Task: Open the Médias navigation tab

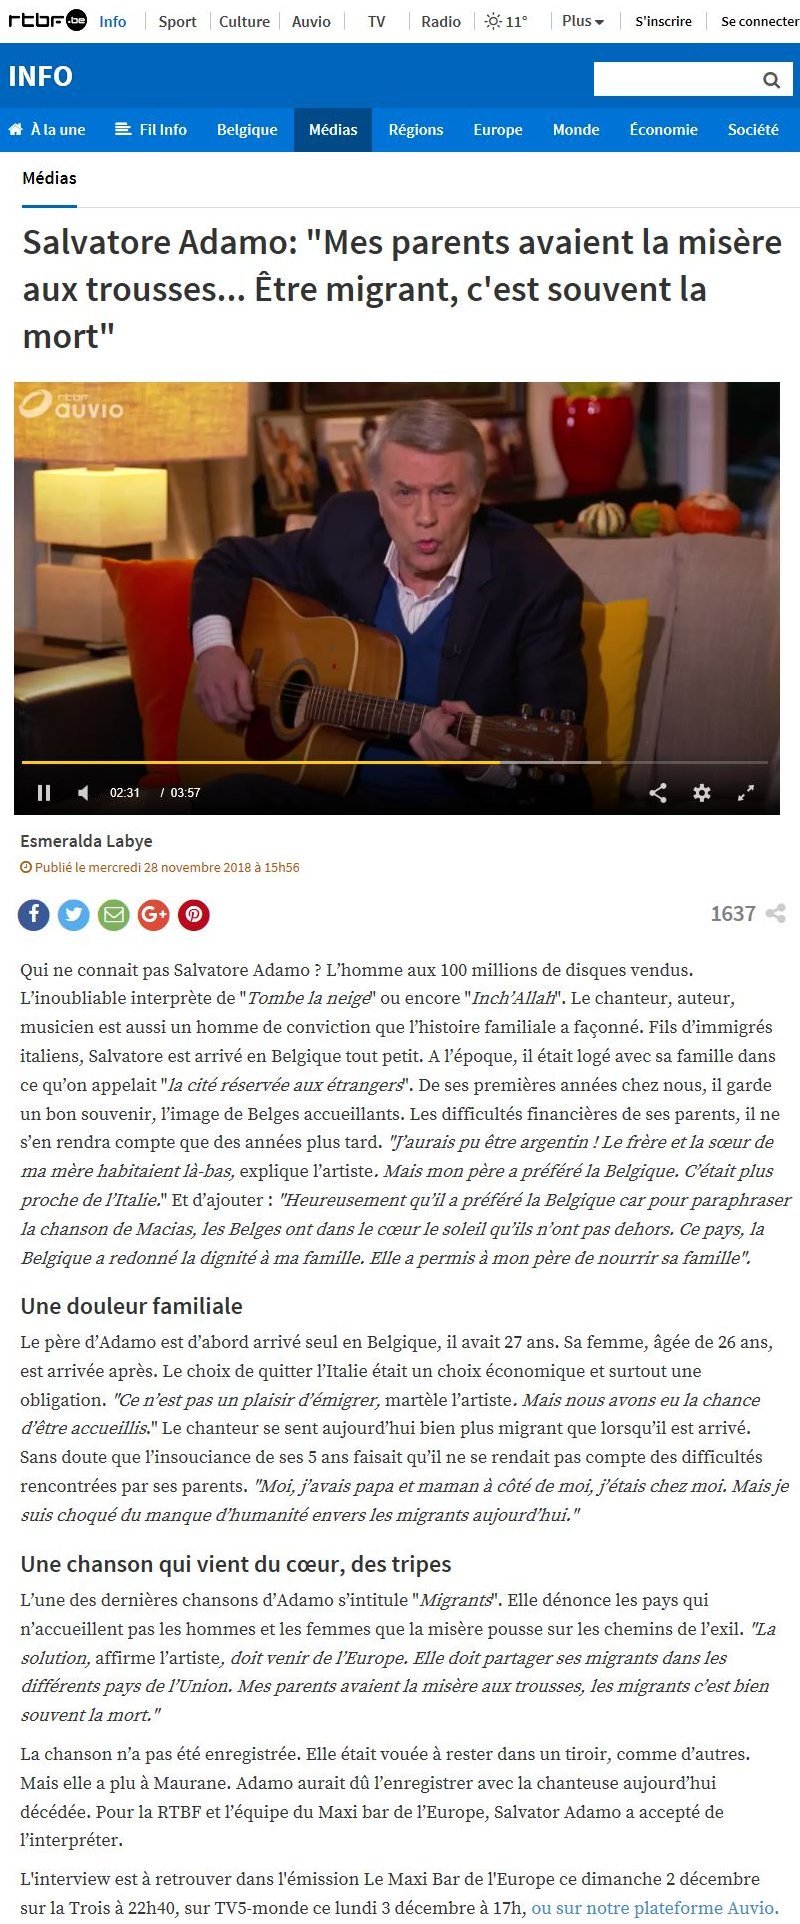Action: point(333,130)
